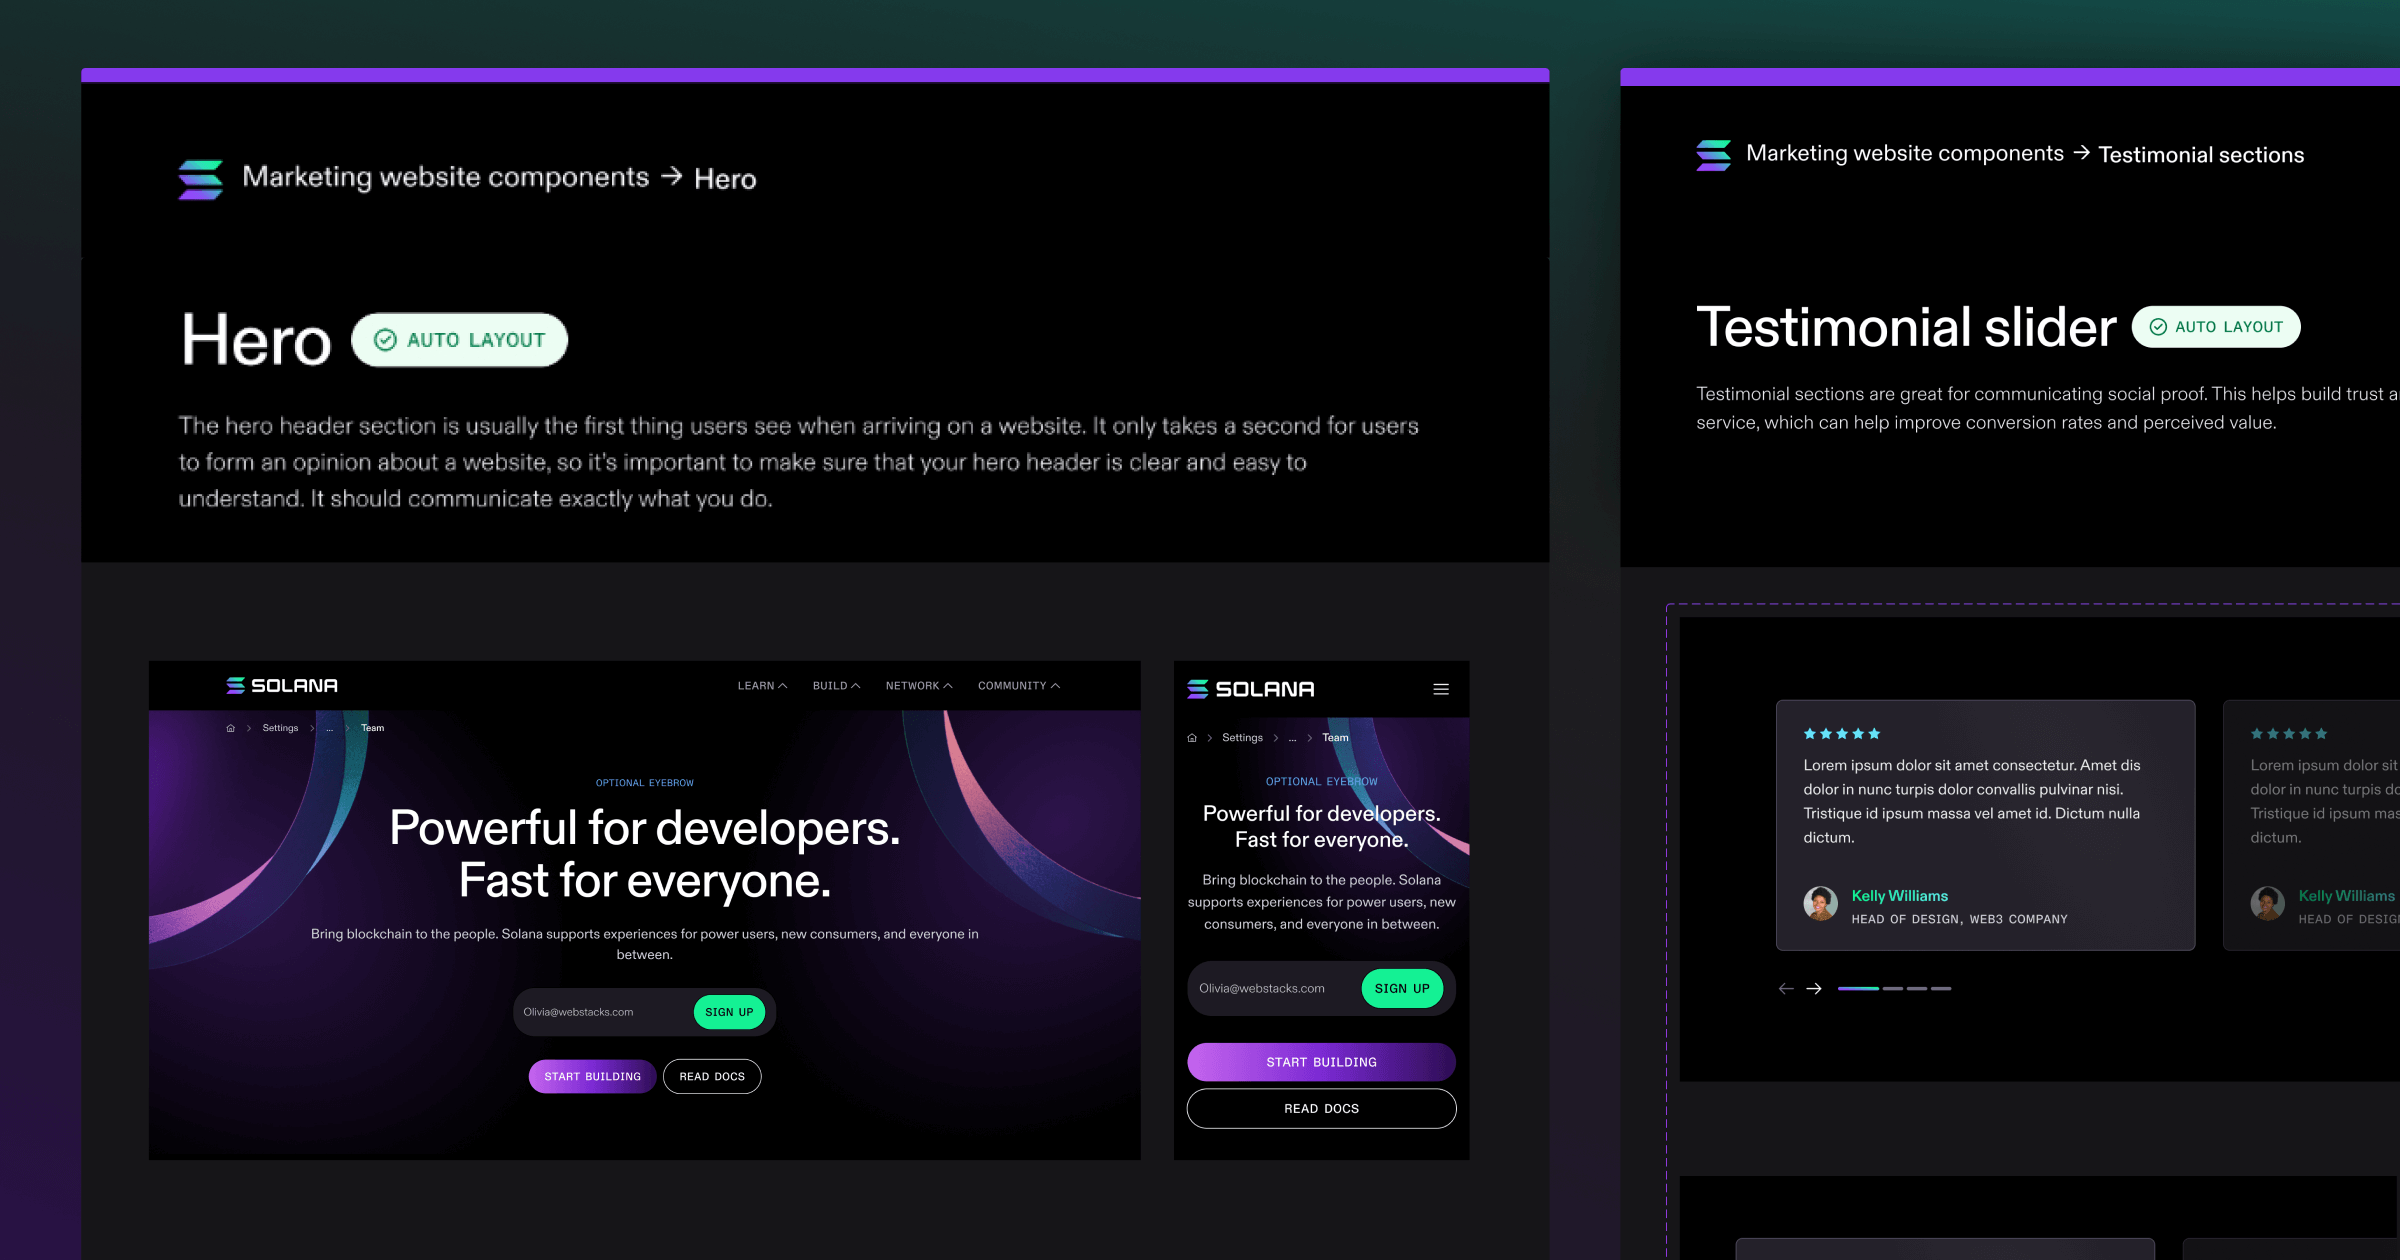Click the home breadcrumb icon in the hero
This screenshot has height=1260, width=2400.
(229, 727)
